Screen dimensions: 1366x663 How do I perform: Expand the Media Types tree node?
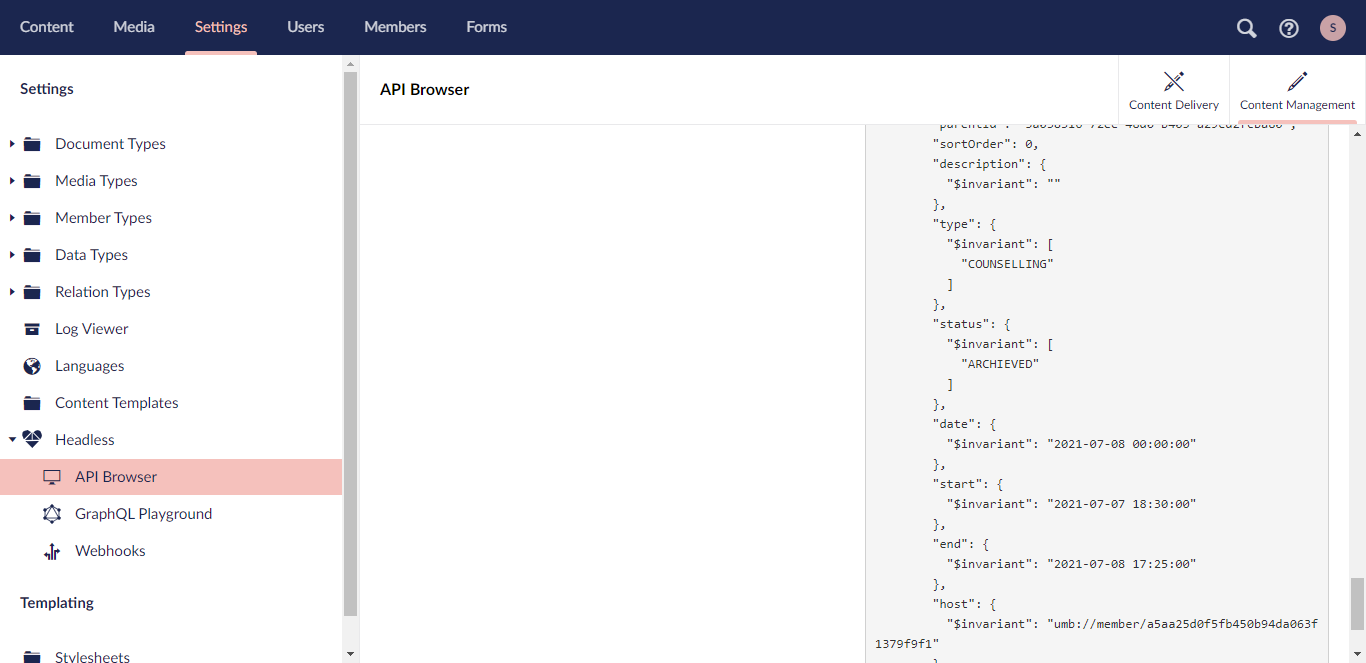pyautogui.click(x=12, y=181)
